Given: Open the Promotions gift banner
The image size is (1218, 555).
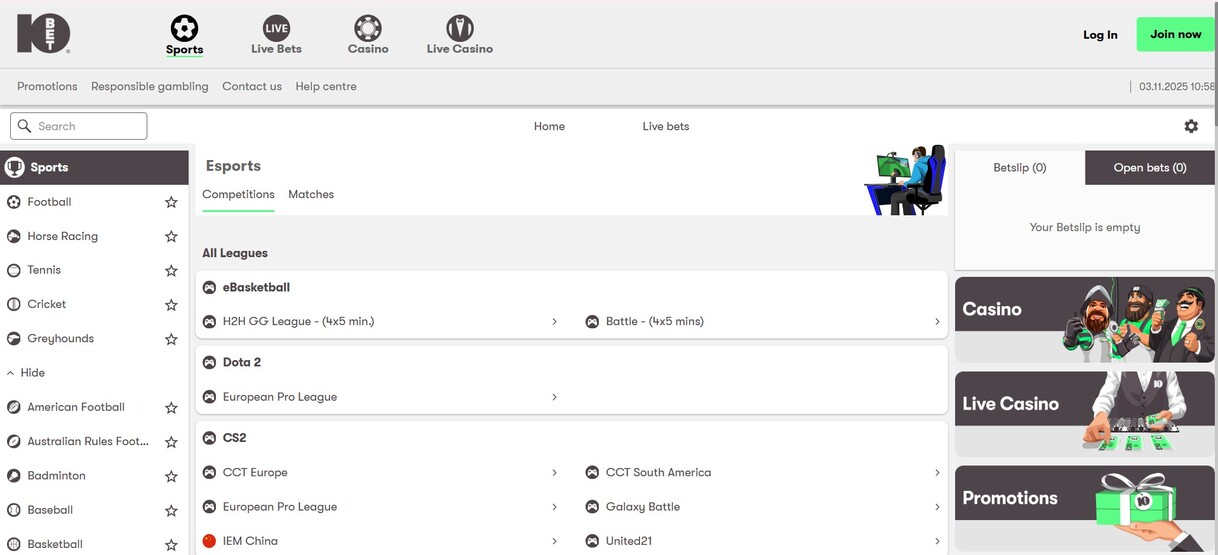Looking at the screenshot, I should point(1084,507).
